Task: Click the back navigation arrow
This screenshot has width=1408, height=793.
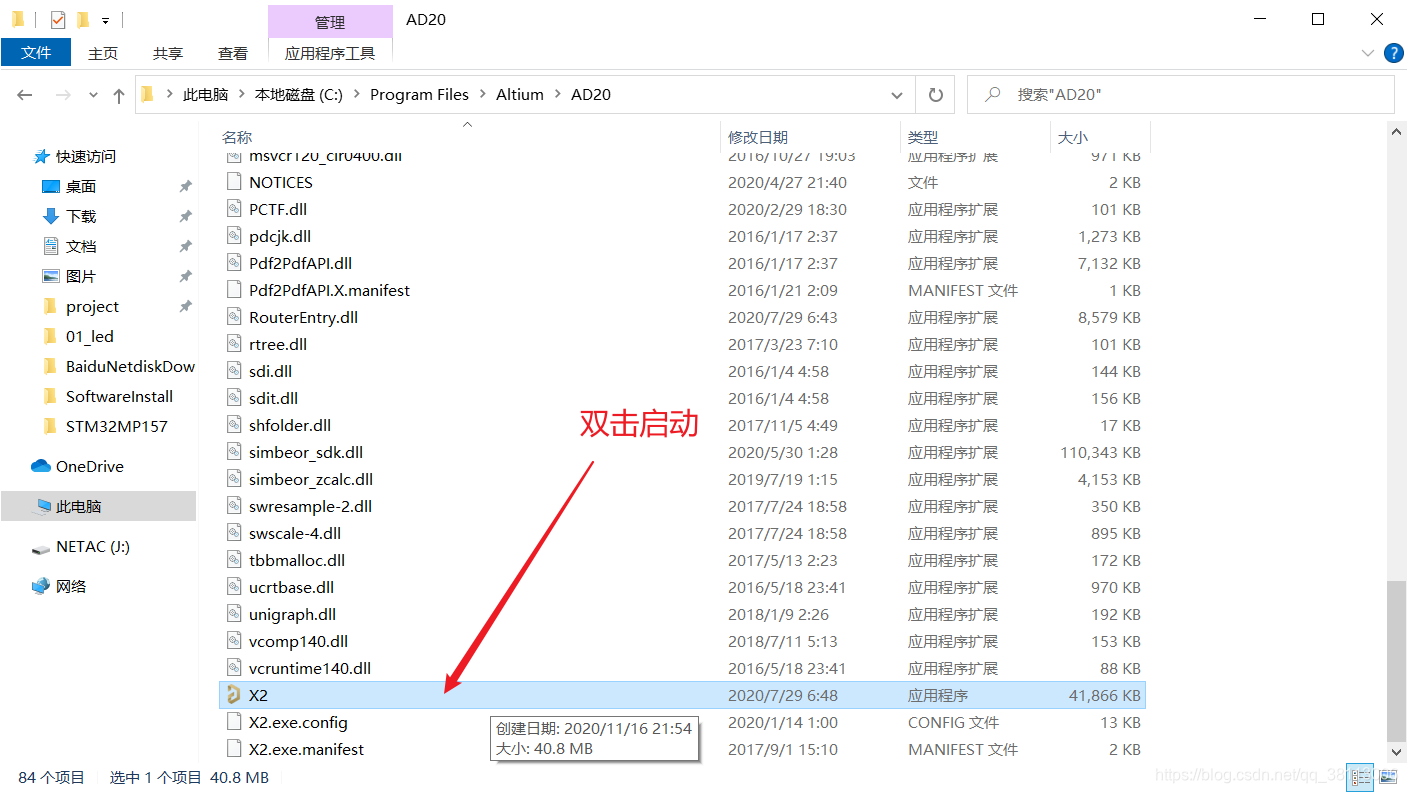Action: 25,94
